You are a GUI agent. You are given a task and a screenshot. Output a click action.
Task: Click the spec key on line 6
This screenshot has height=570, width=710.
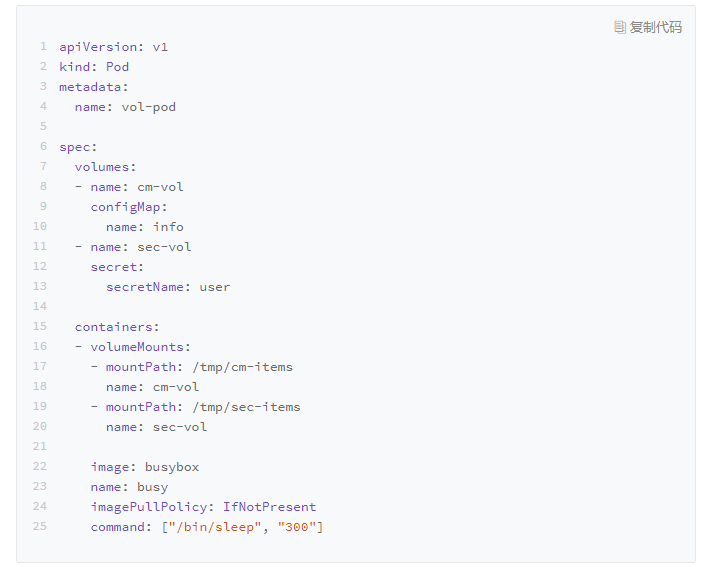tap(74, 147)
